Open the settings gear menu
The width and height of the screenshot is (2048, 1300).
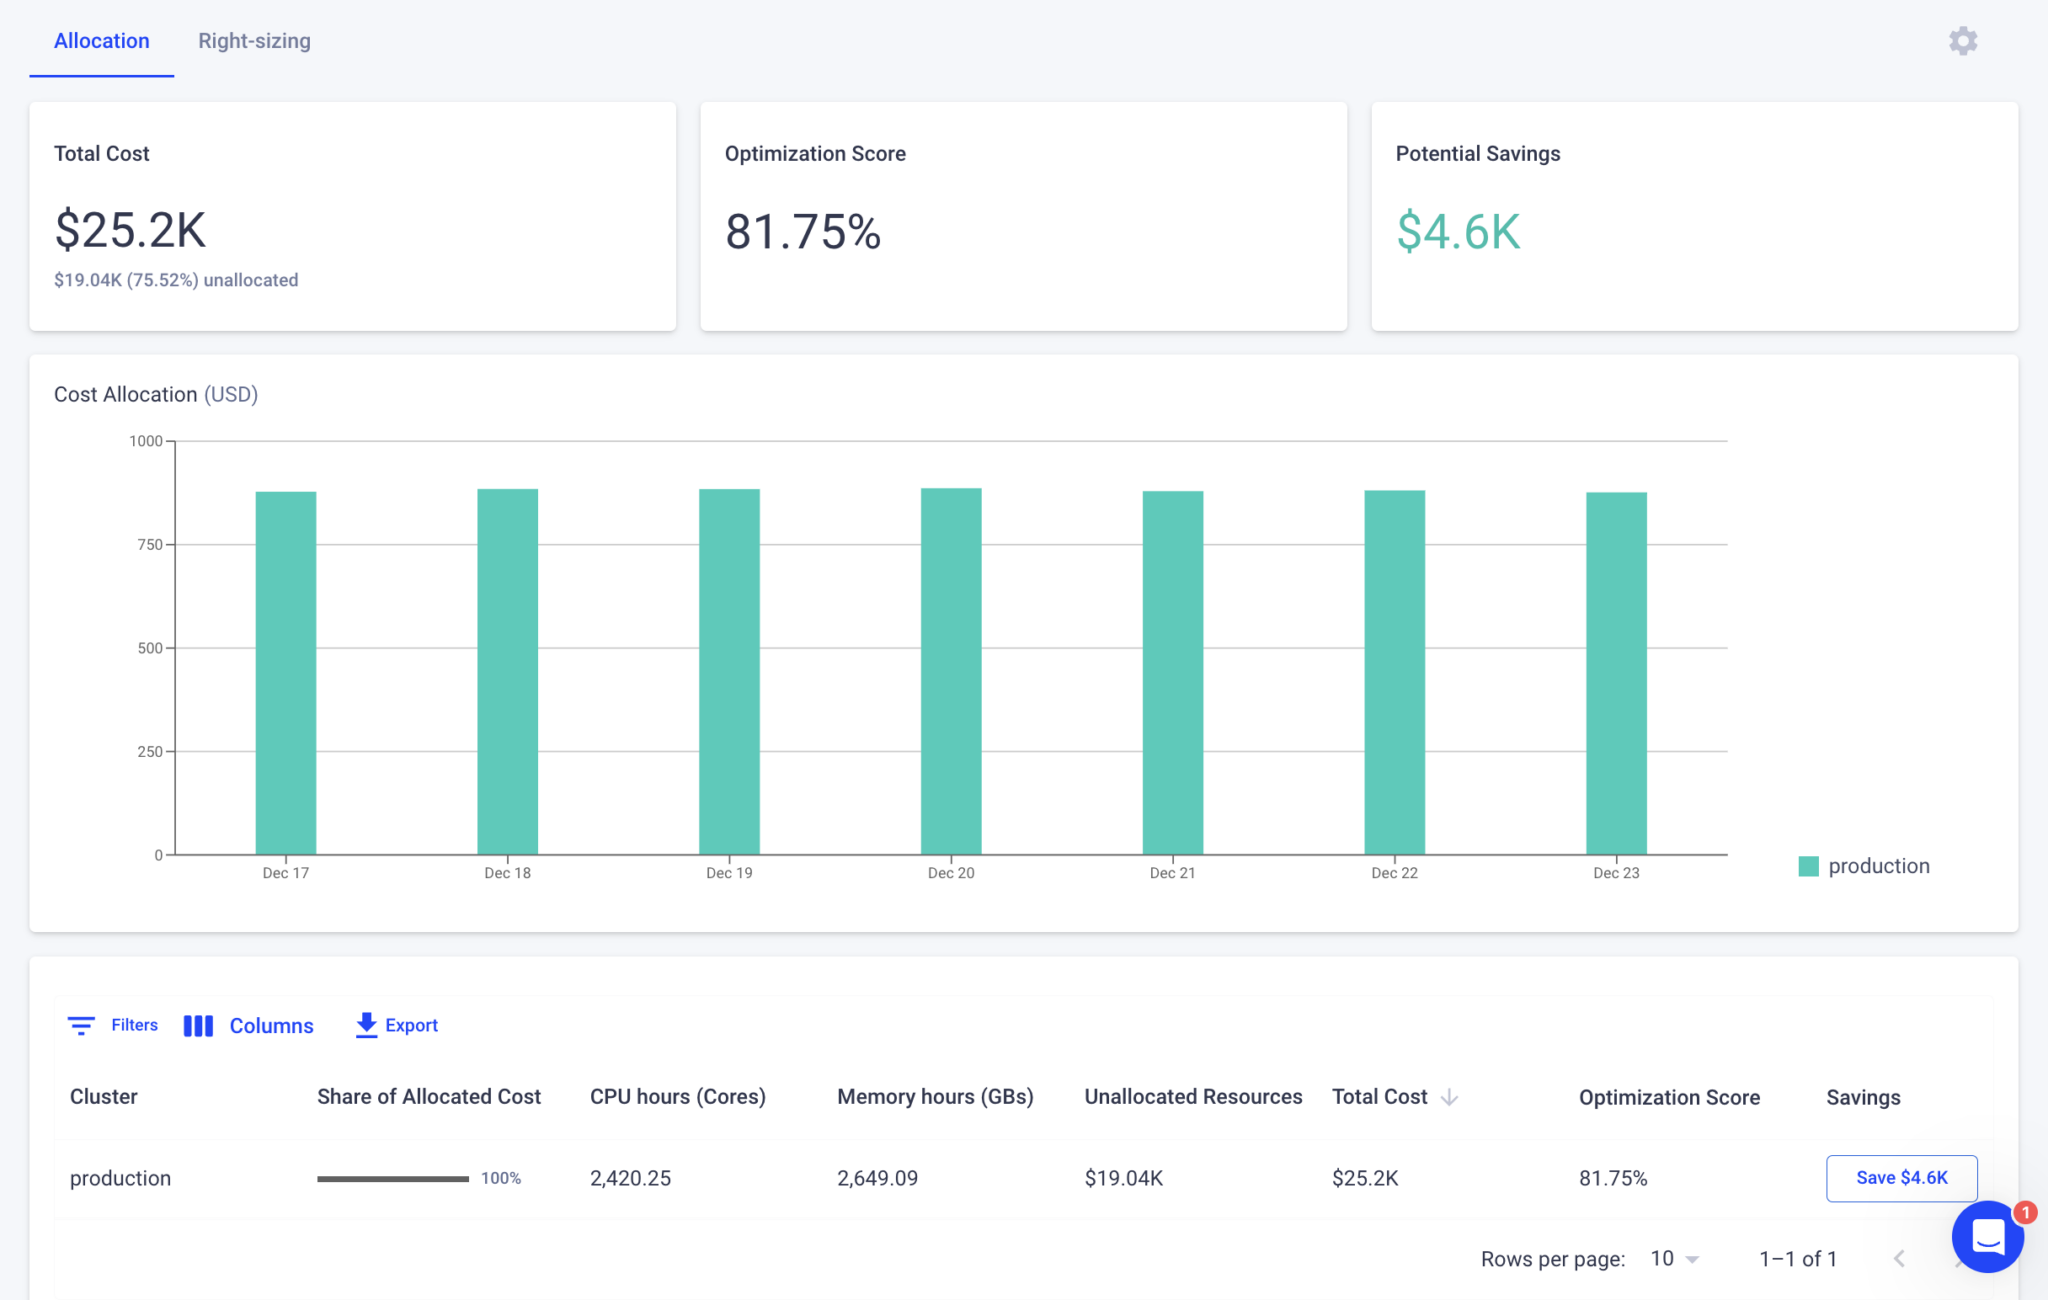[1962, 41]
